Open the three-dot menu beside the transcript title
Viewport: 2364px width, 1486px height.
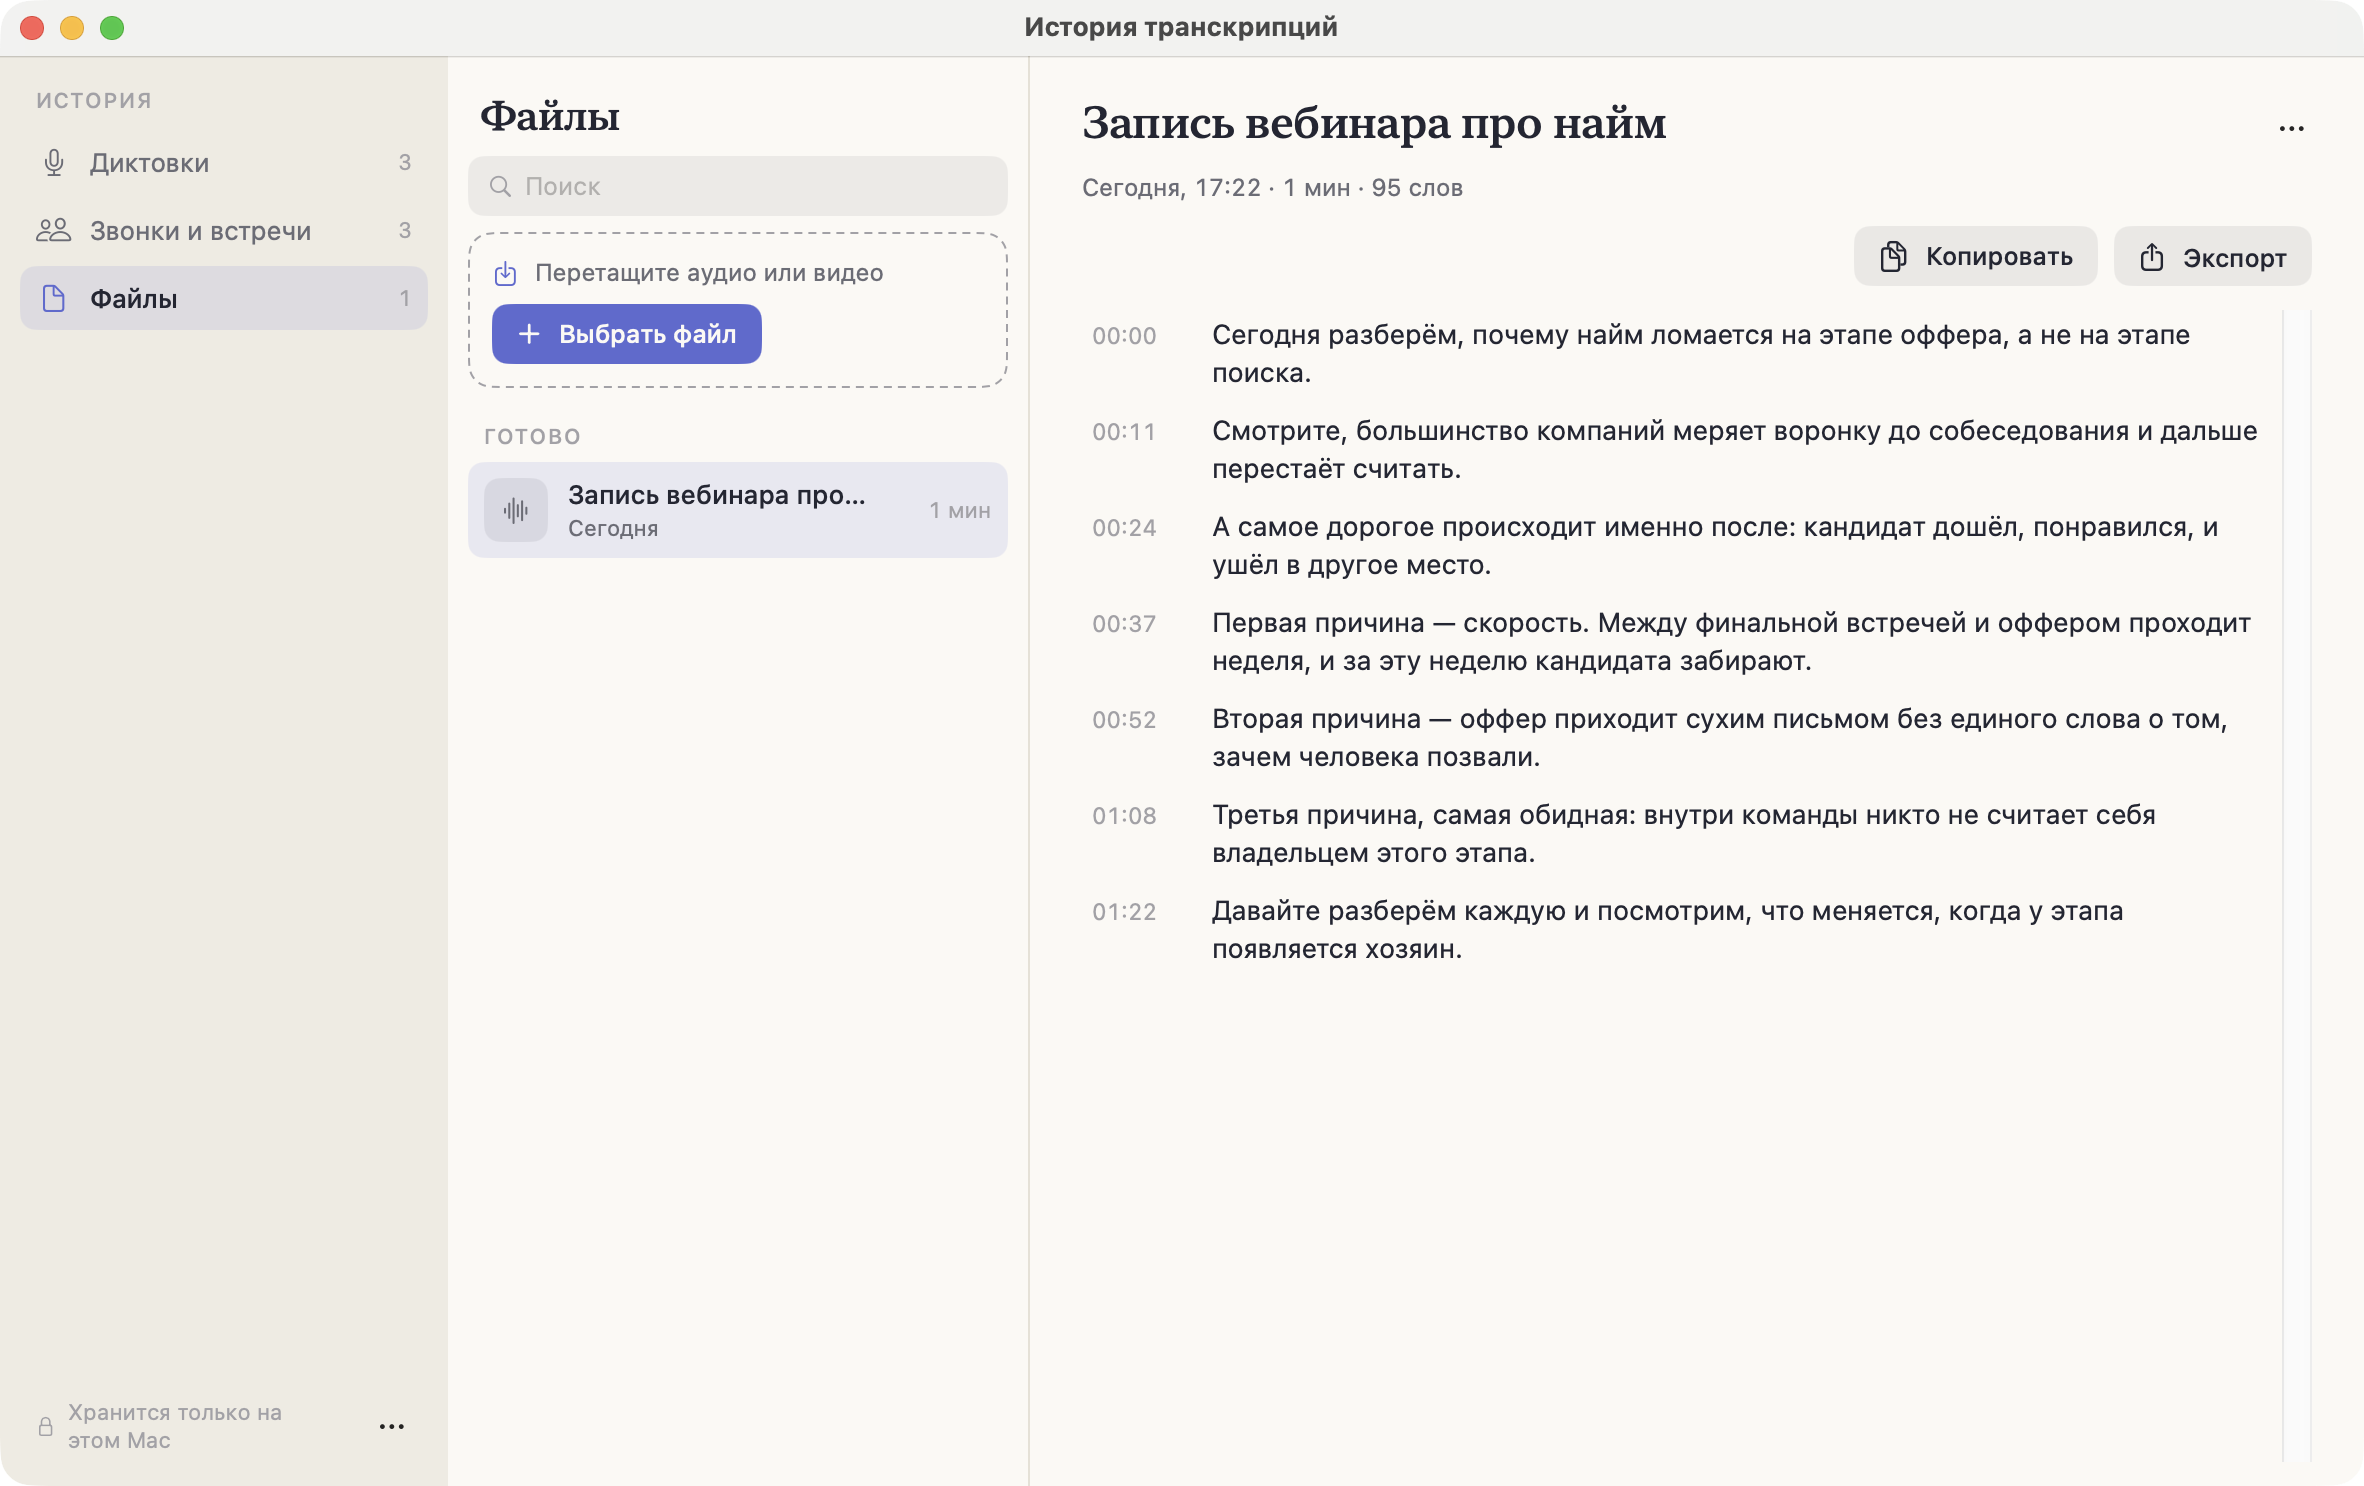(2291, 129)
